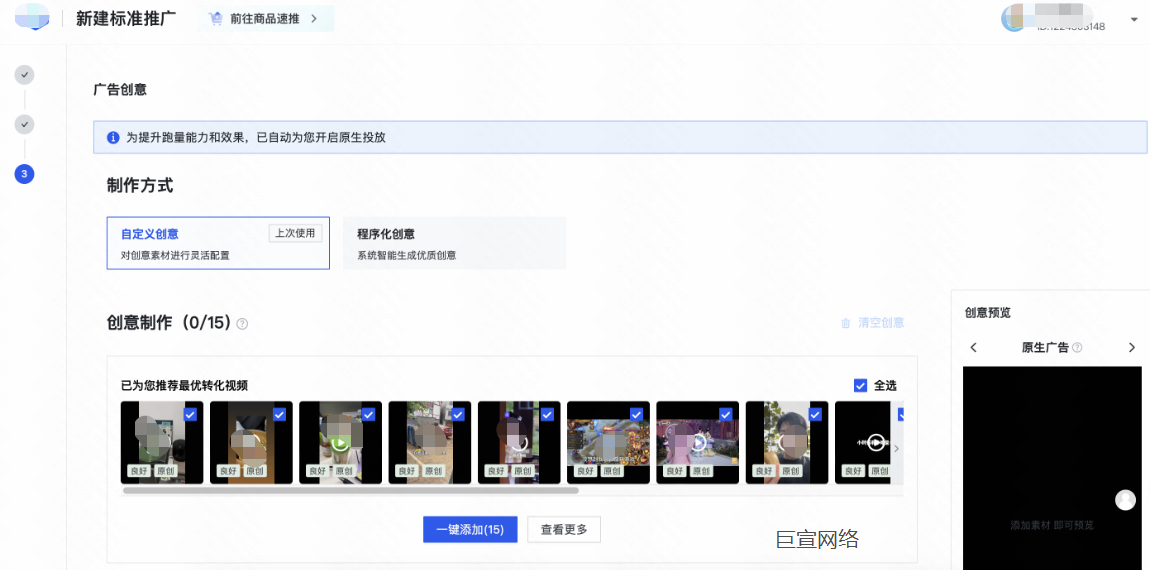Play the seventh video with pink scene
Image resolution: width=1150 pixels, height=570 pixels.
pos(697,443)
